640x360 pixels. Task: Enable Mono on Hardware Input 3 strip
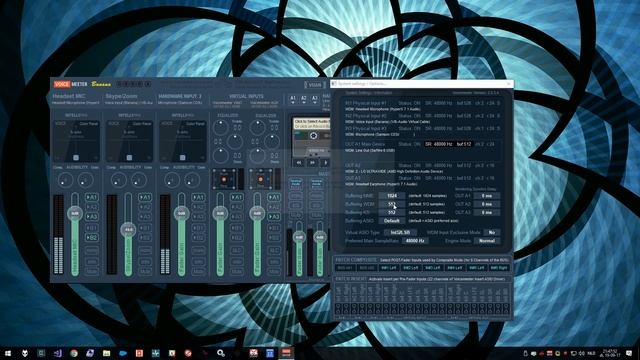(x=198, y=250)
